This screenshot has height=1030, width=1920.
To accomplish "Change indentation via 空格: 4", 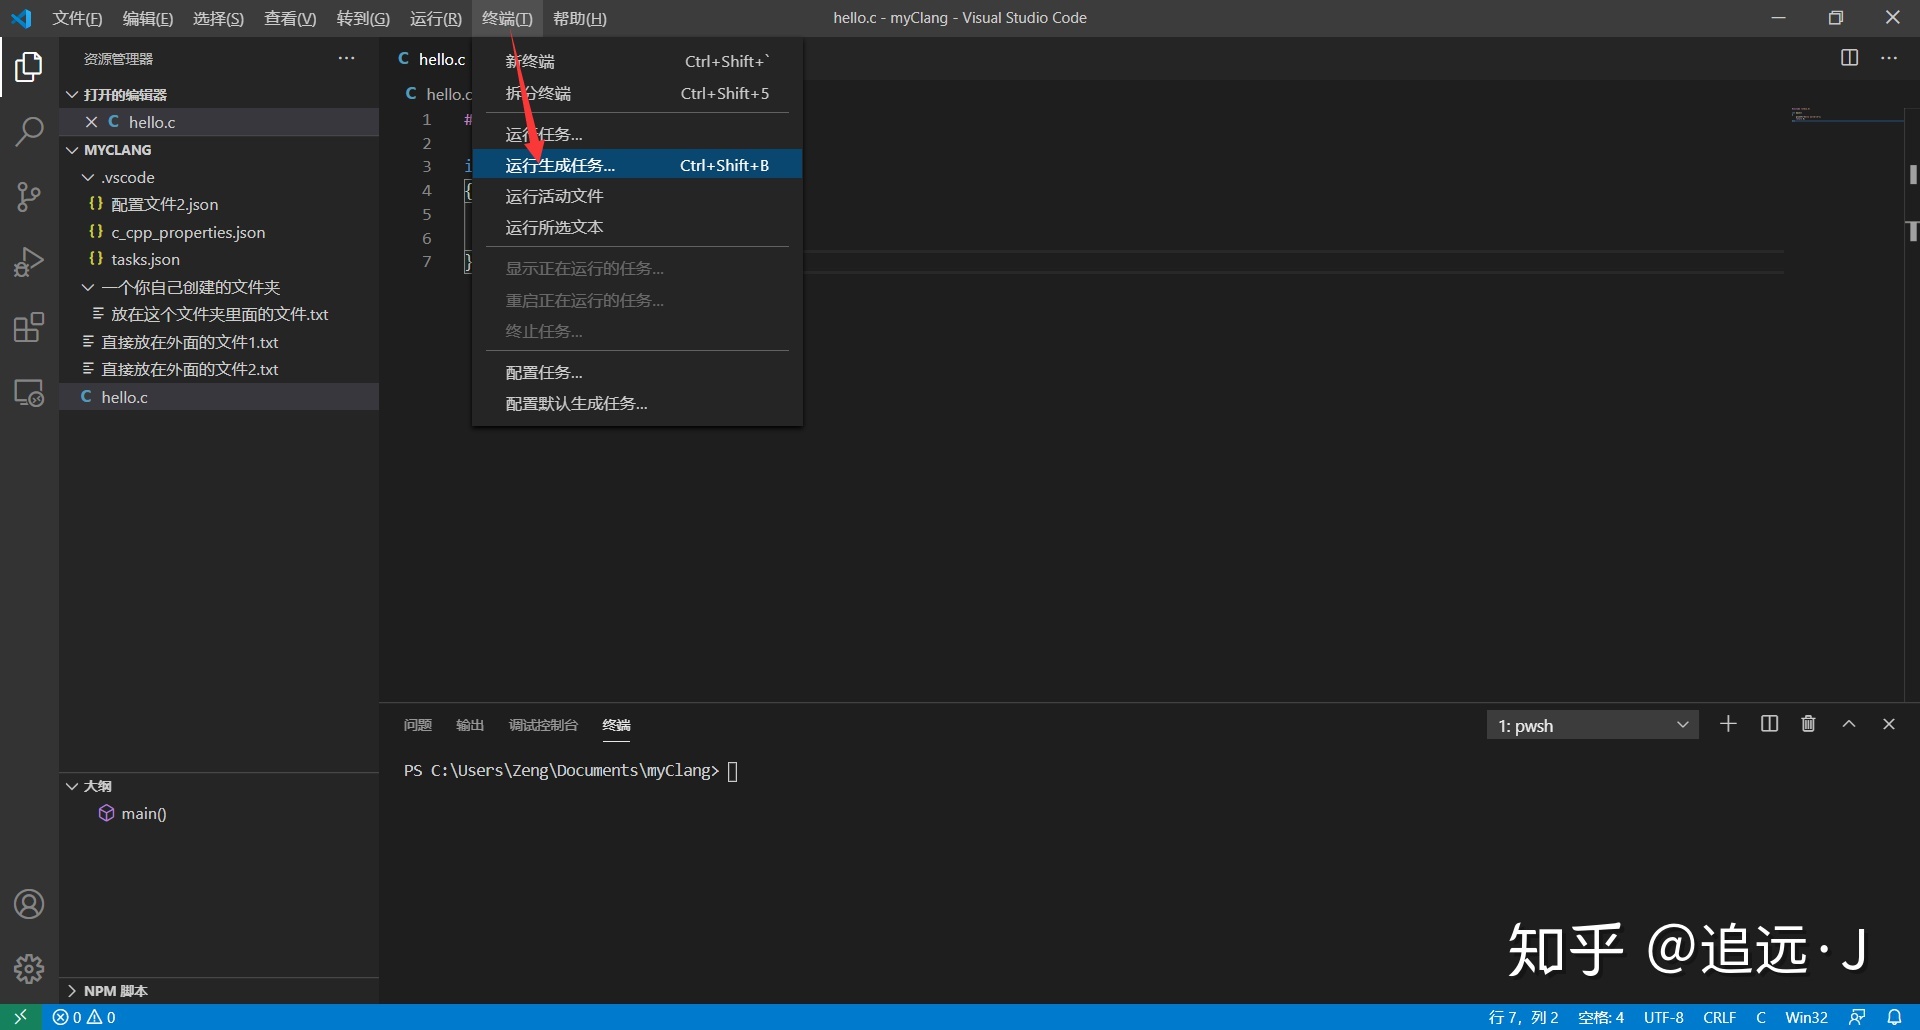I will 1600,1017.
